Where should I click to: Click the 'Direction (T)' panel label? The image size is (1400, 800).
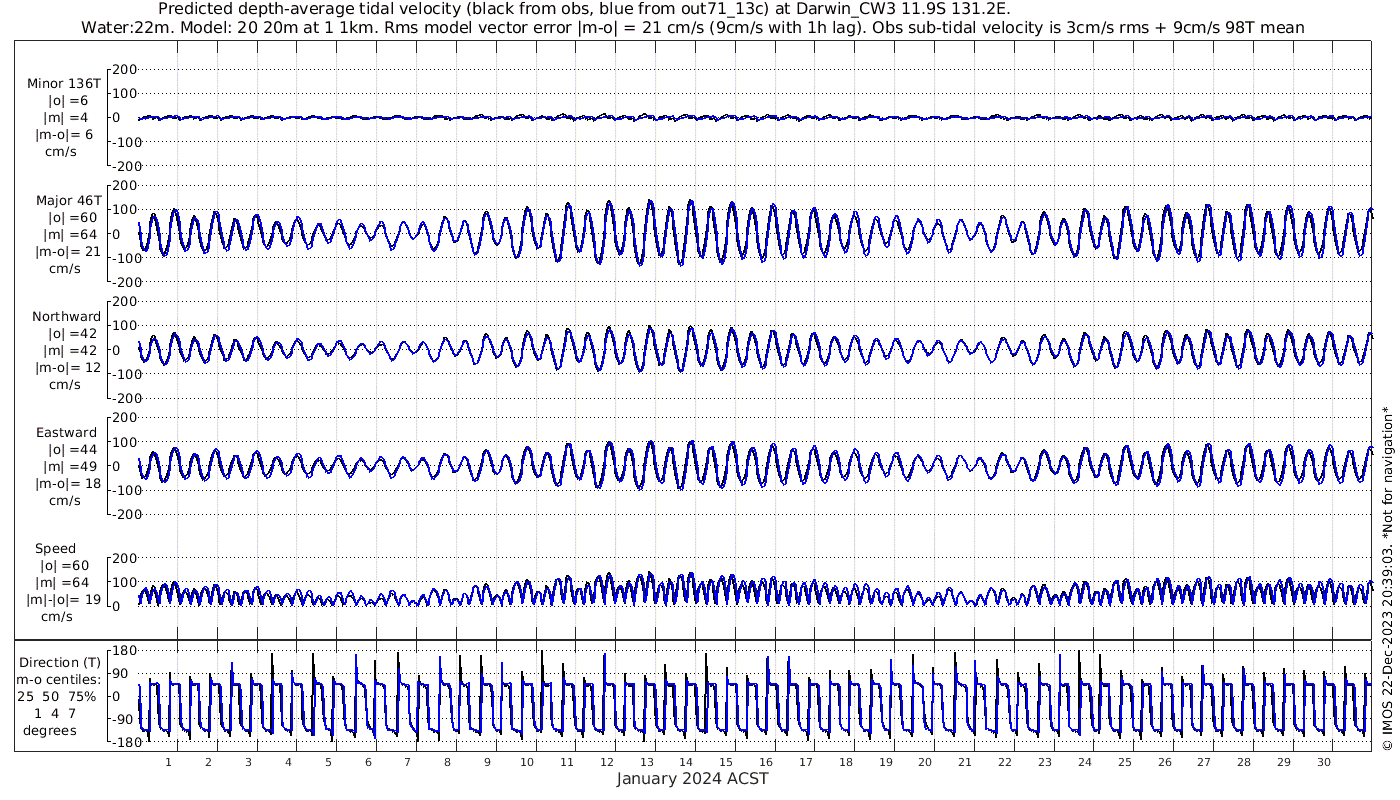tap(61, 663)
